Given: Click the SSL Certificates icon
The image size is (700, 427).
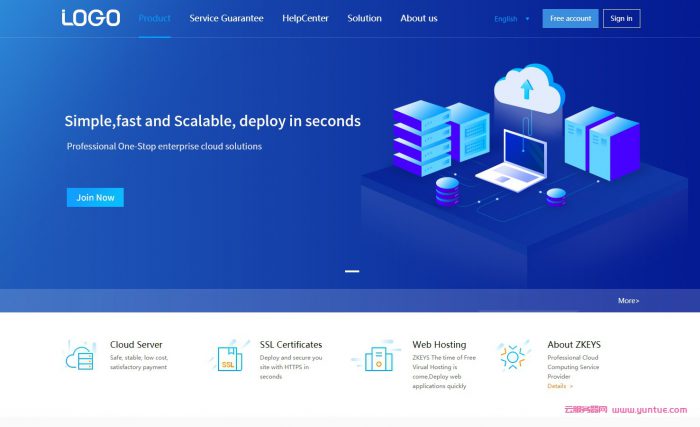Looking at the screenshot, I should 228,357.
